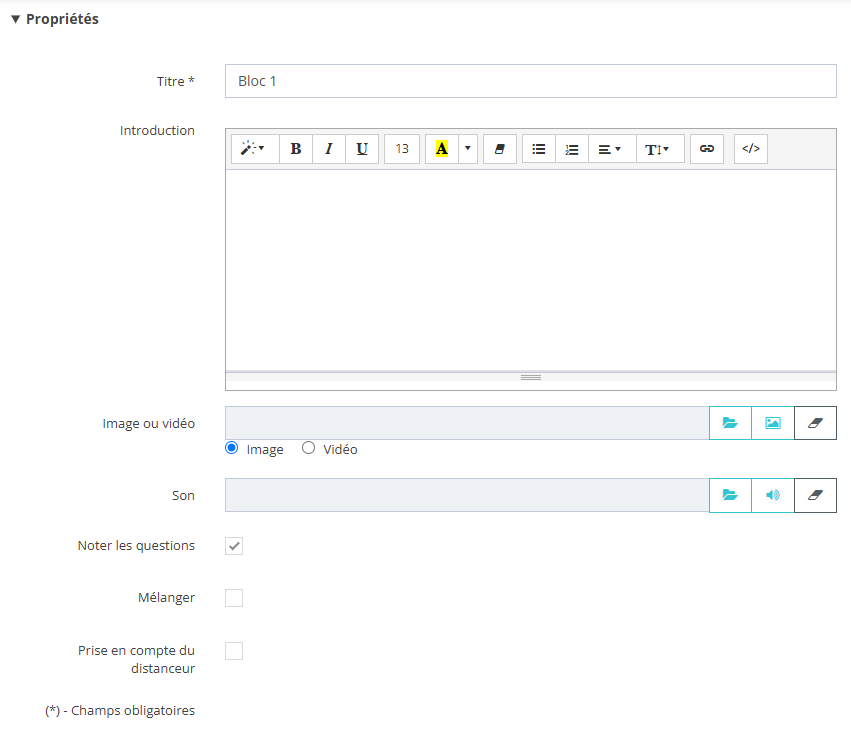Preview the selected sound file
This screenshot has width=851, height=734.
(x=772, y=495)
